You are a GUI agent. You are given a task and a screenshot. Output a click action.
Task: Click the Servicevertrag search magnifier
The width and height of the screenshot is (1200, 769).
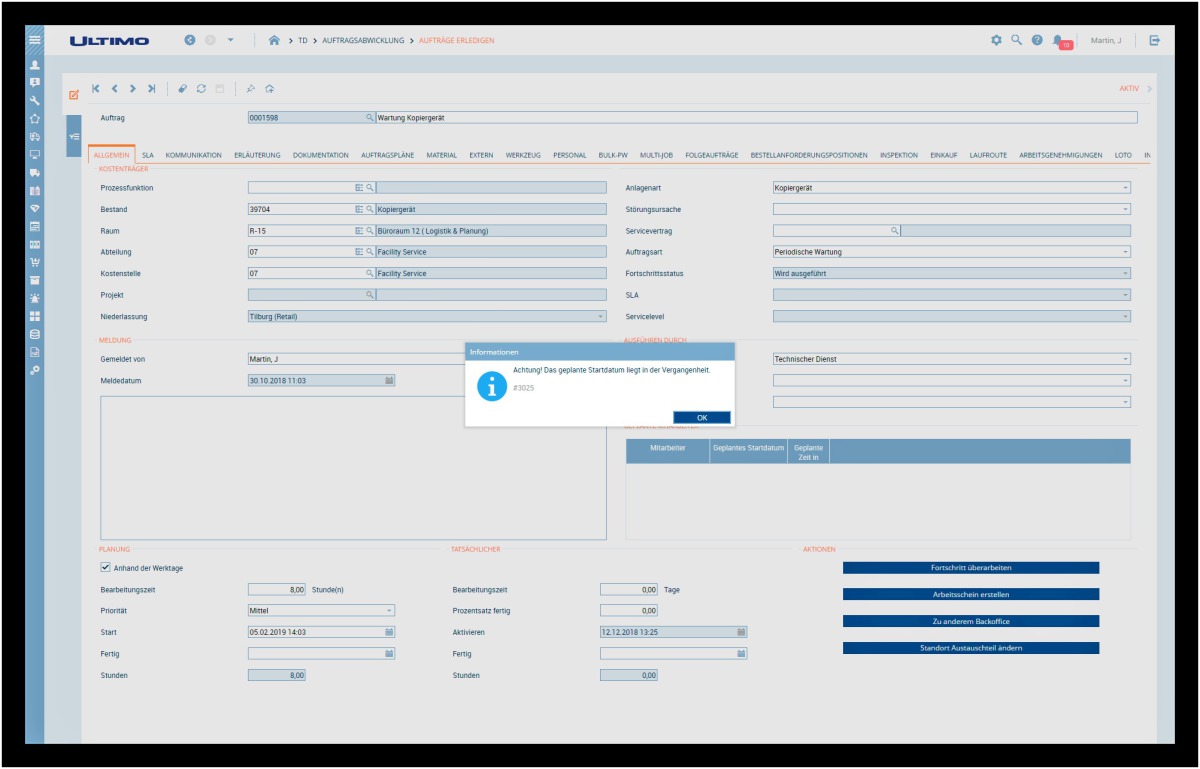point(894,231)
